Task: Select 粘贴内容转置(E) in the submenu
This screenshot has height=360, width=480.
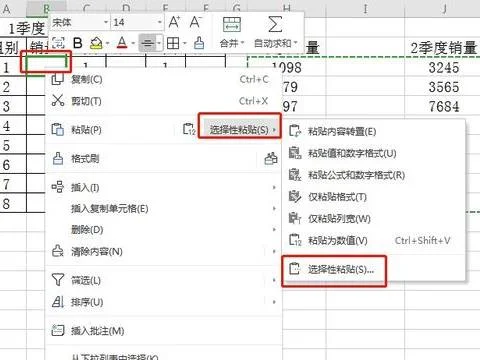Action: pyautogui.click(x=373, y=131)
